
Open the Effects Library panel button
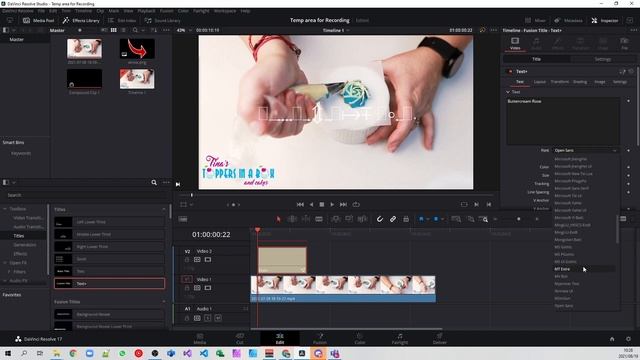coord(81,20)
